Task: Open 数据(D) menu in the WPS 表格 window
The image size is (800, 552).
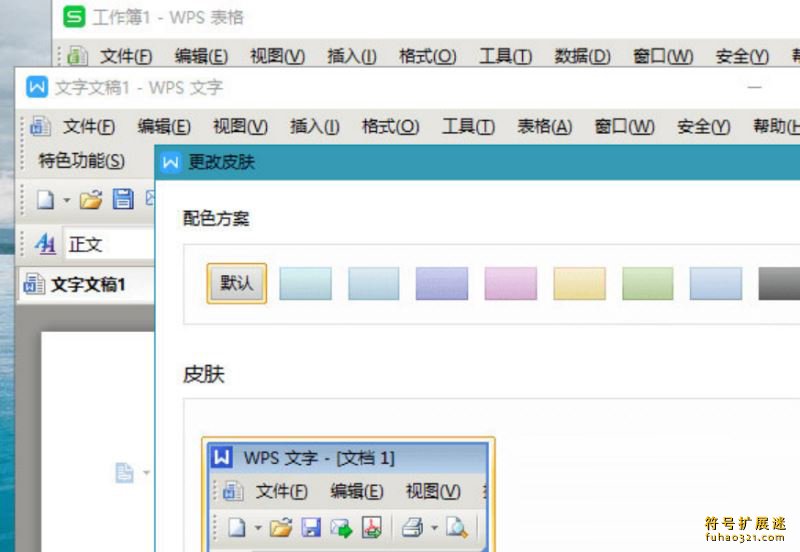Action: (x=582, y=56)
